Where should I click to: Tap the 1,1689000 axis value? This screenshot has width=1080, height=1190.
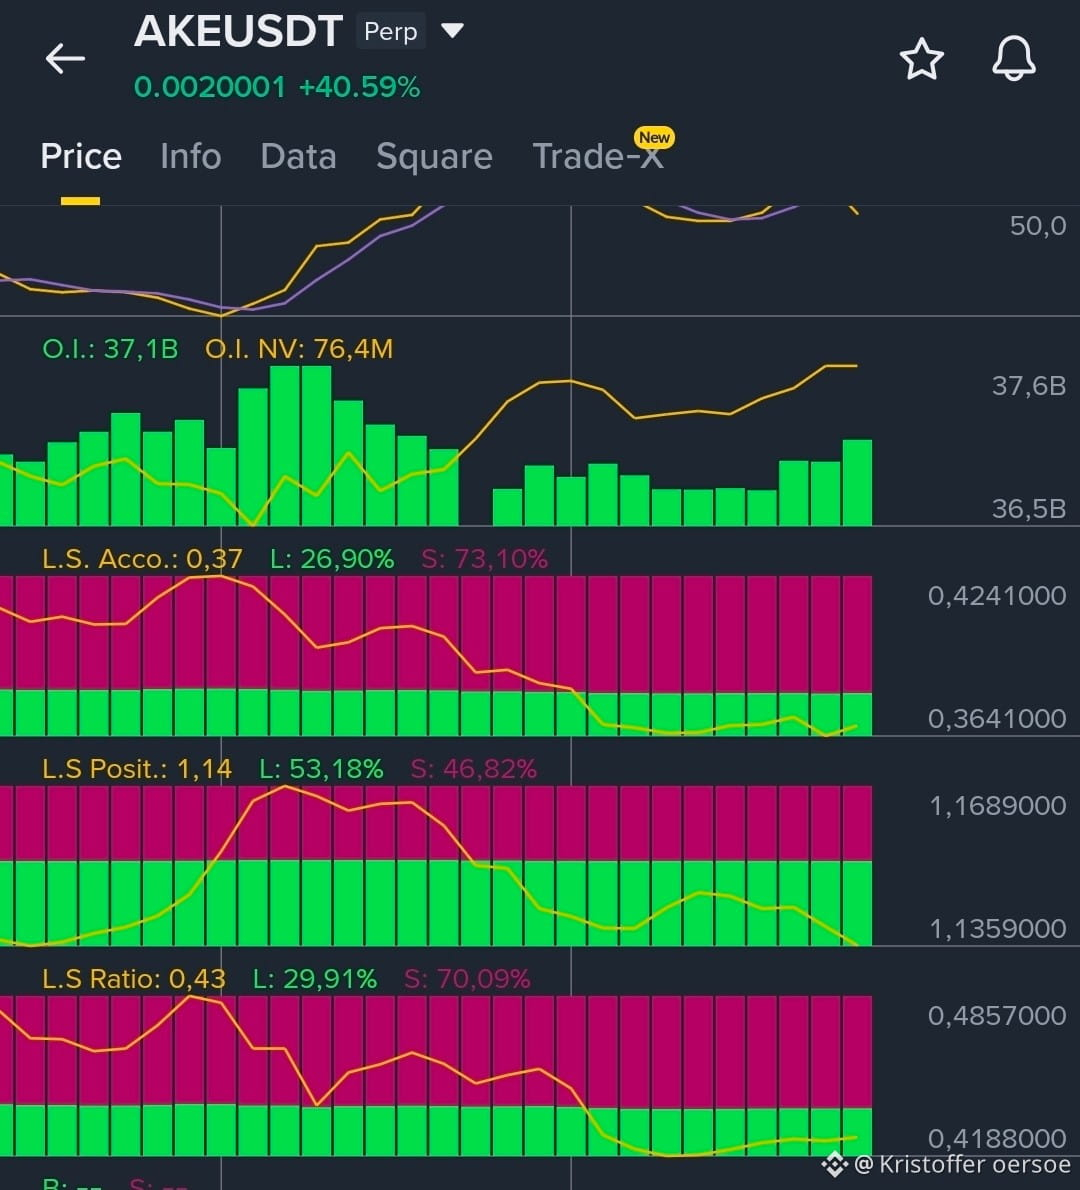point(998,806)
